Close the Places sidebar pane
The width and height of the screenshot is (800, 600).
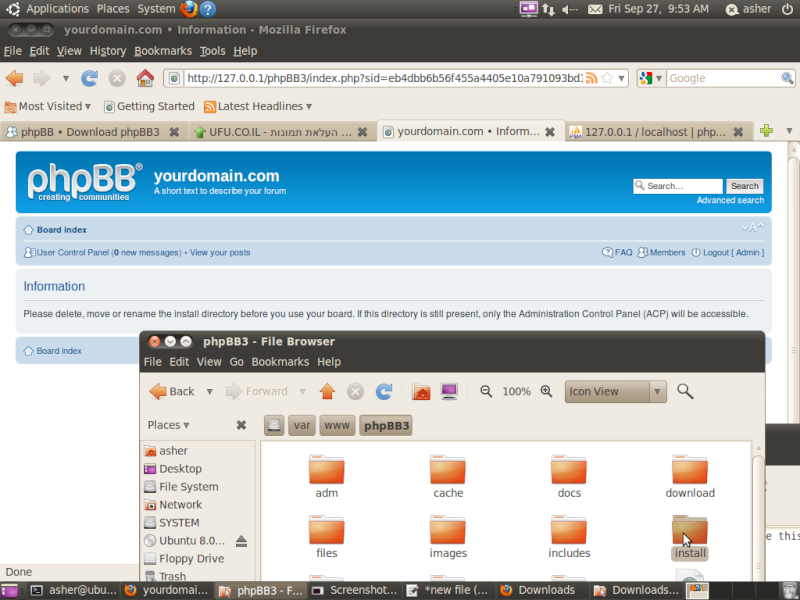click(241, 425)
